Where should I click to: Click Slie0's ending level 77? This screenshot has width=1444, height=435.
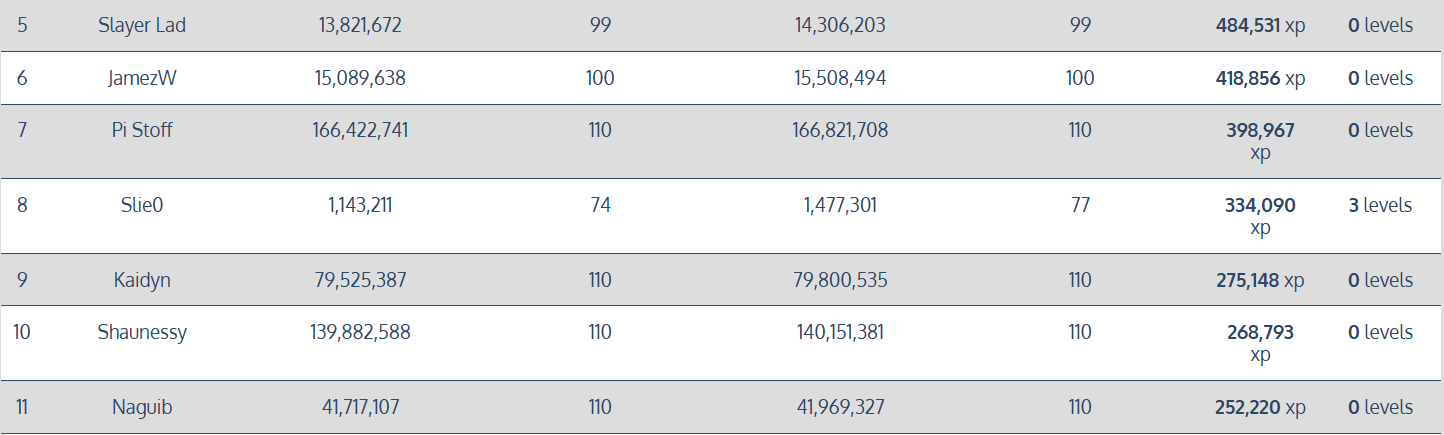1080,205
